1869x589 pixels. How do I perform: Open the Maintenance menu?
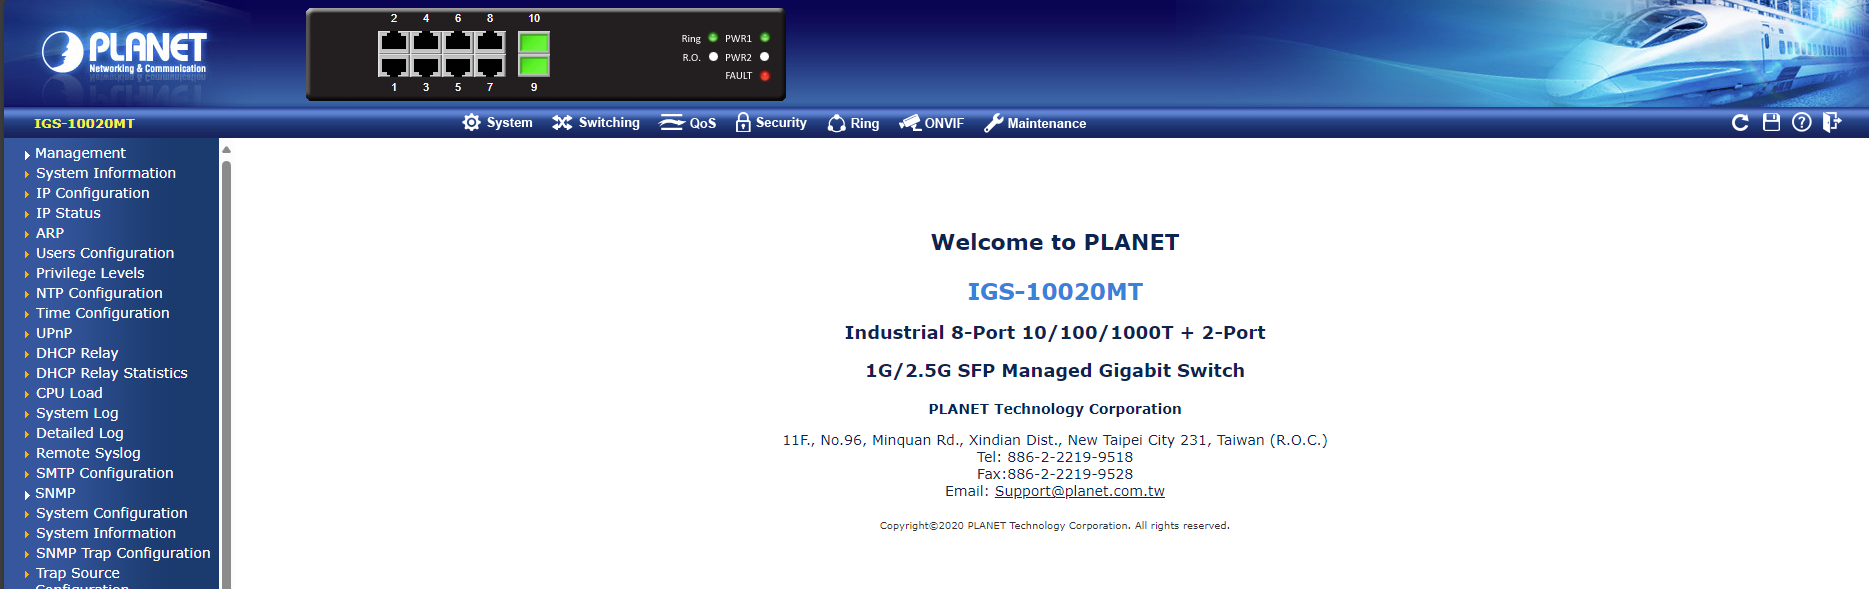(1035, 123)
